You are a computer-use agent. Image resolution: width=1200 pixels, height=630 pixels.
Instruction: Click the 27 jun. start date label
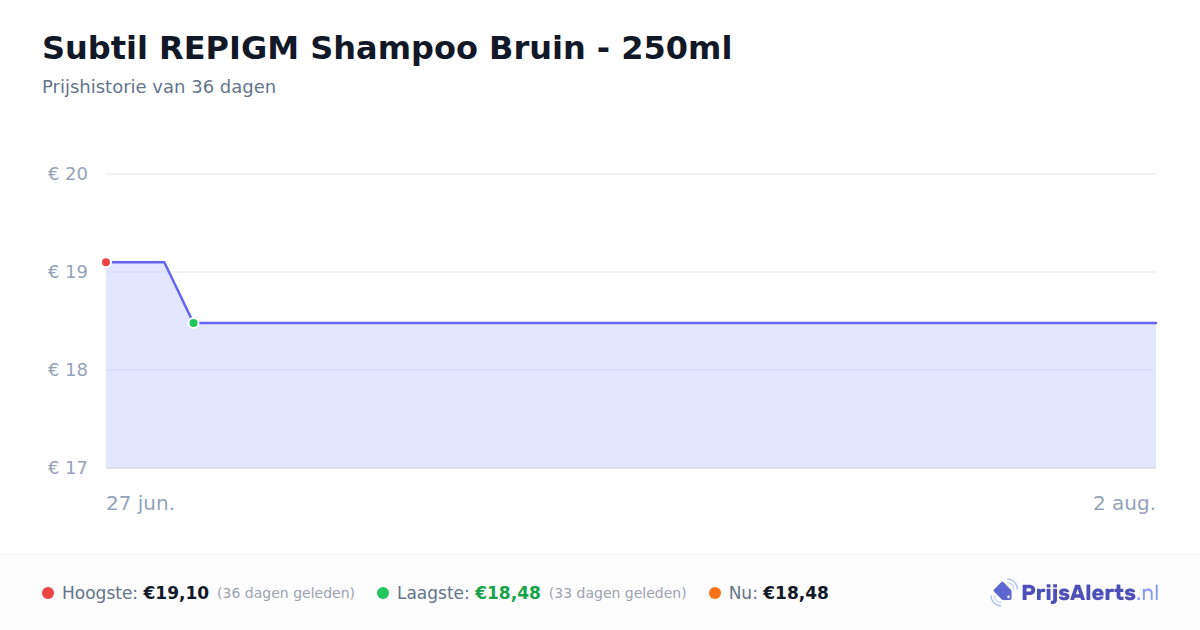(x=141, y=503)
